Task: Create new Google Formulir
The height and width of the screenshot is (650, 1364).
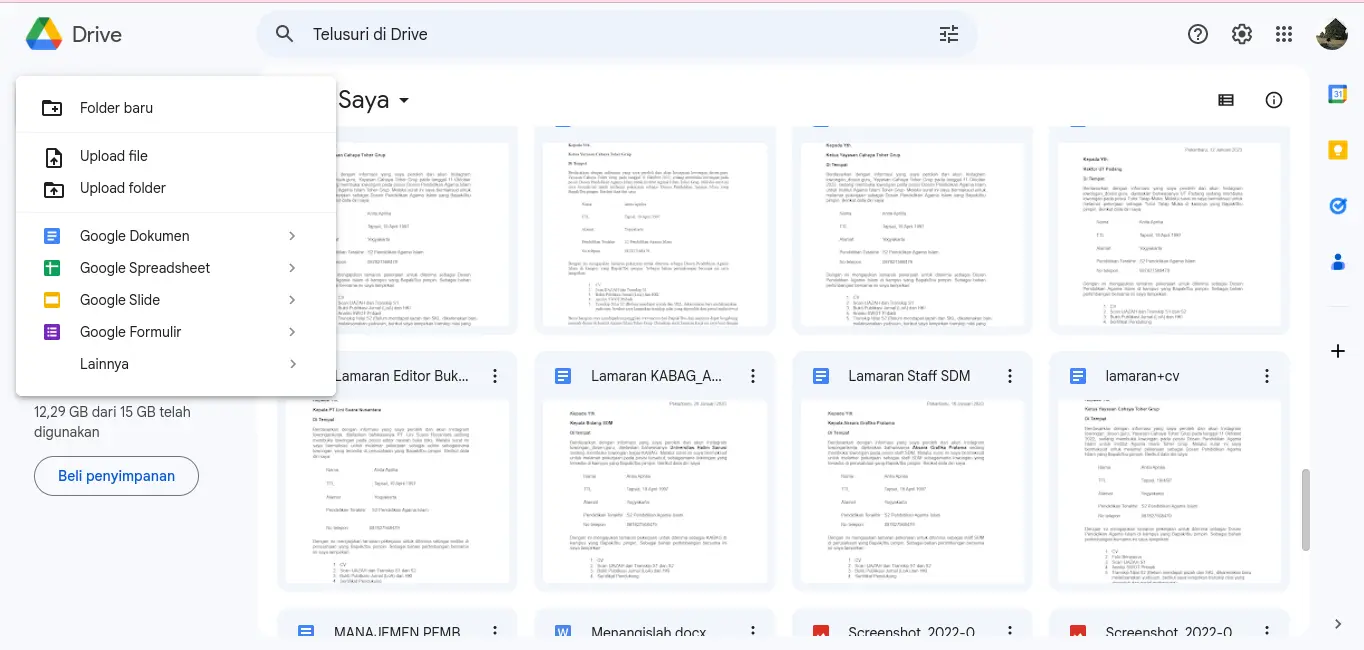Action: click(176, 332)
